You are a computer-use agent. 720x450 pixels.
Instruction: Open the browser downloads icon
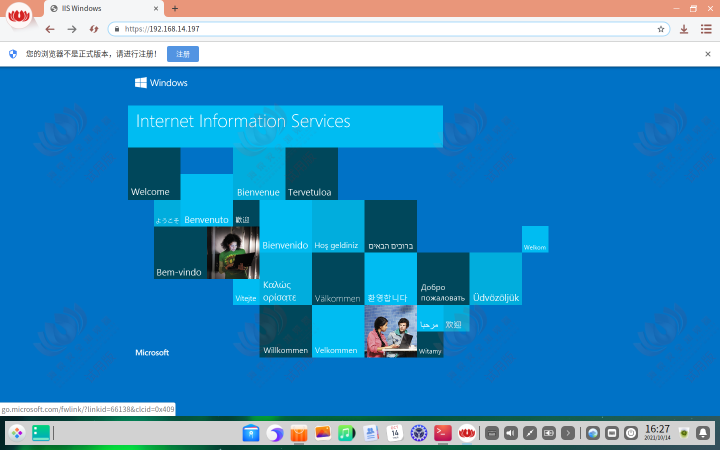pos(684,29)
